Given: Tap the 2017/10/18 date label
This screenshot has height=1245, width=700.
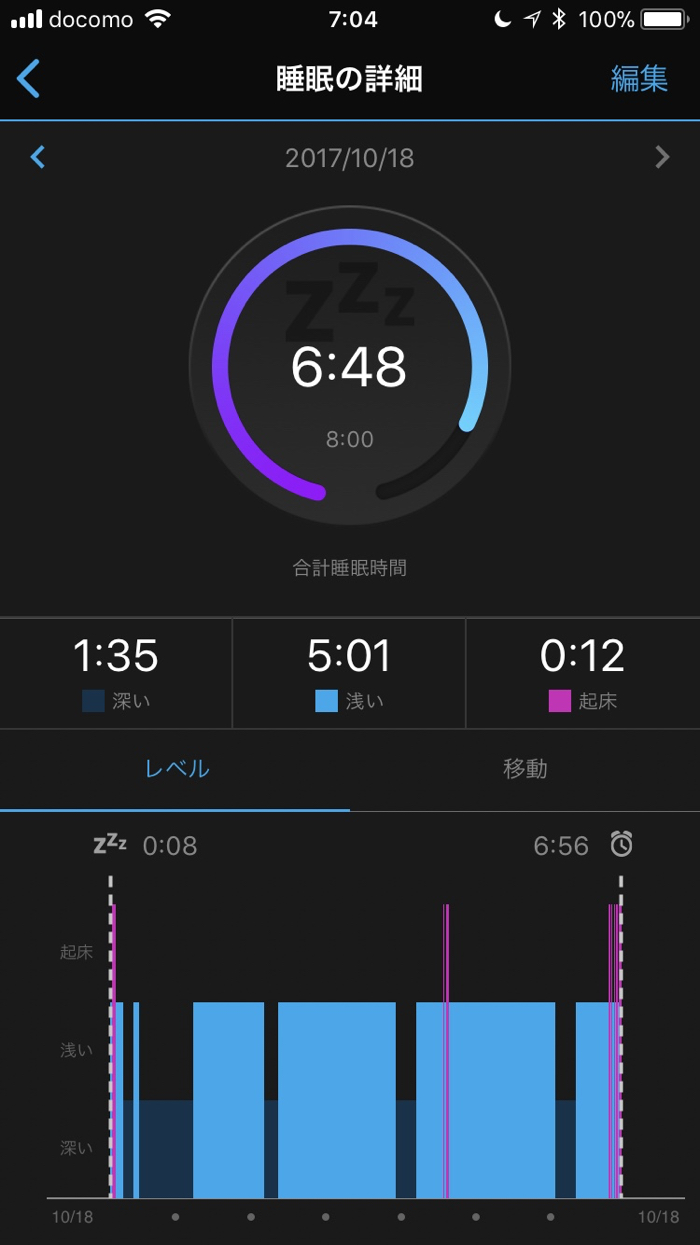Looking at the screenshot, I should click(x=349, y=158).
